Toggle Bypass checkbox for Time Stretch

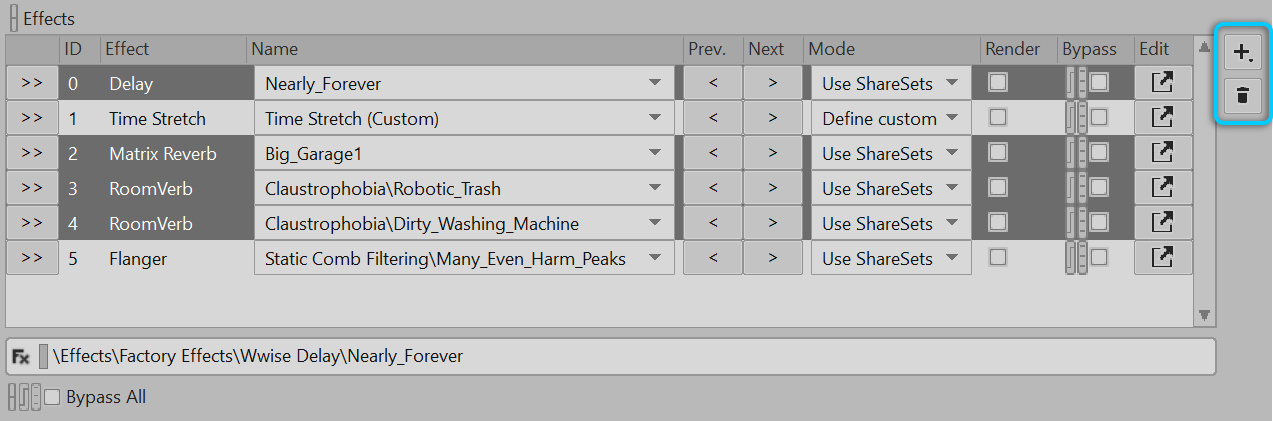pyautogui.click(x=1099, y=118)
